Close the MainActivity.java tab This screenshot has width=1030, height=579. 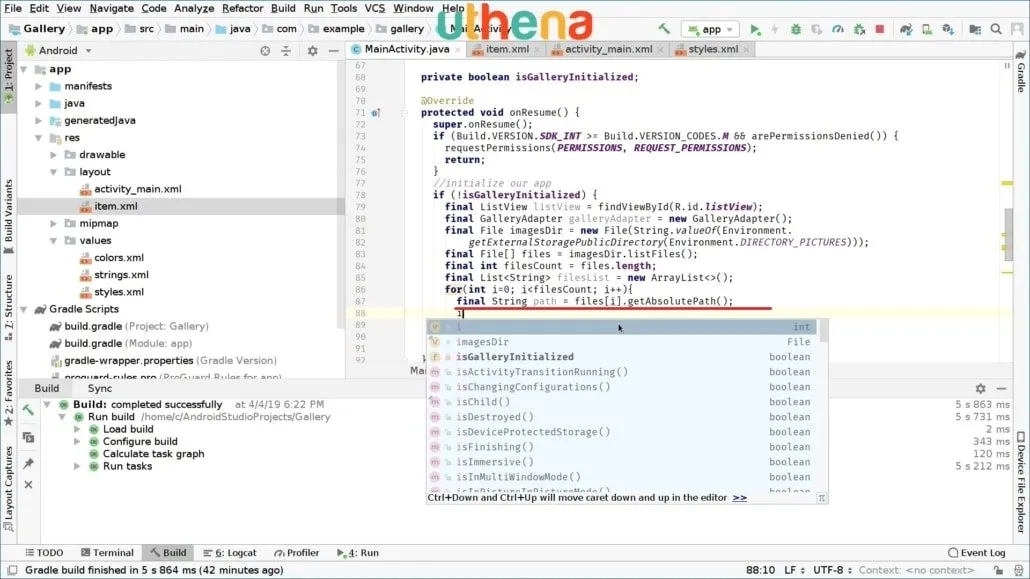point(458,50)
